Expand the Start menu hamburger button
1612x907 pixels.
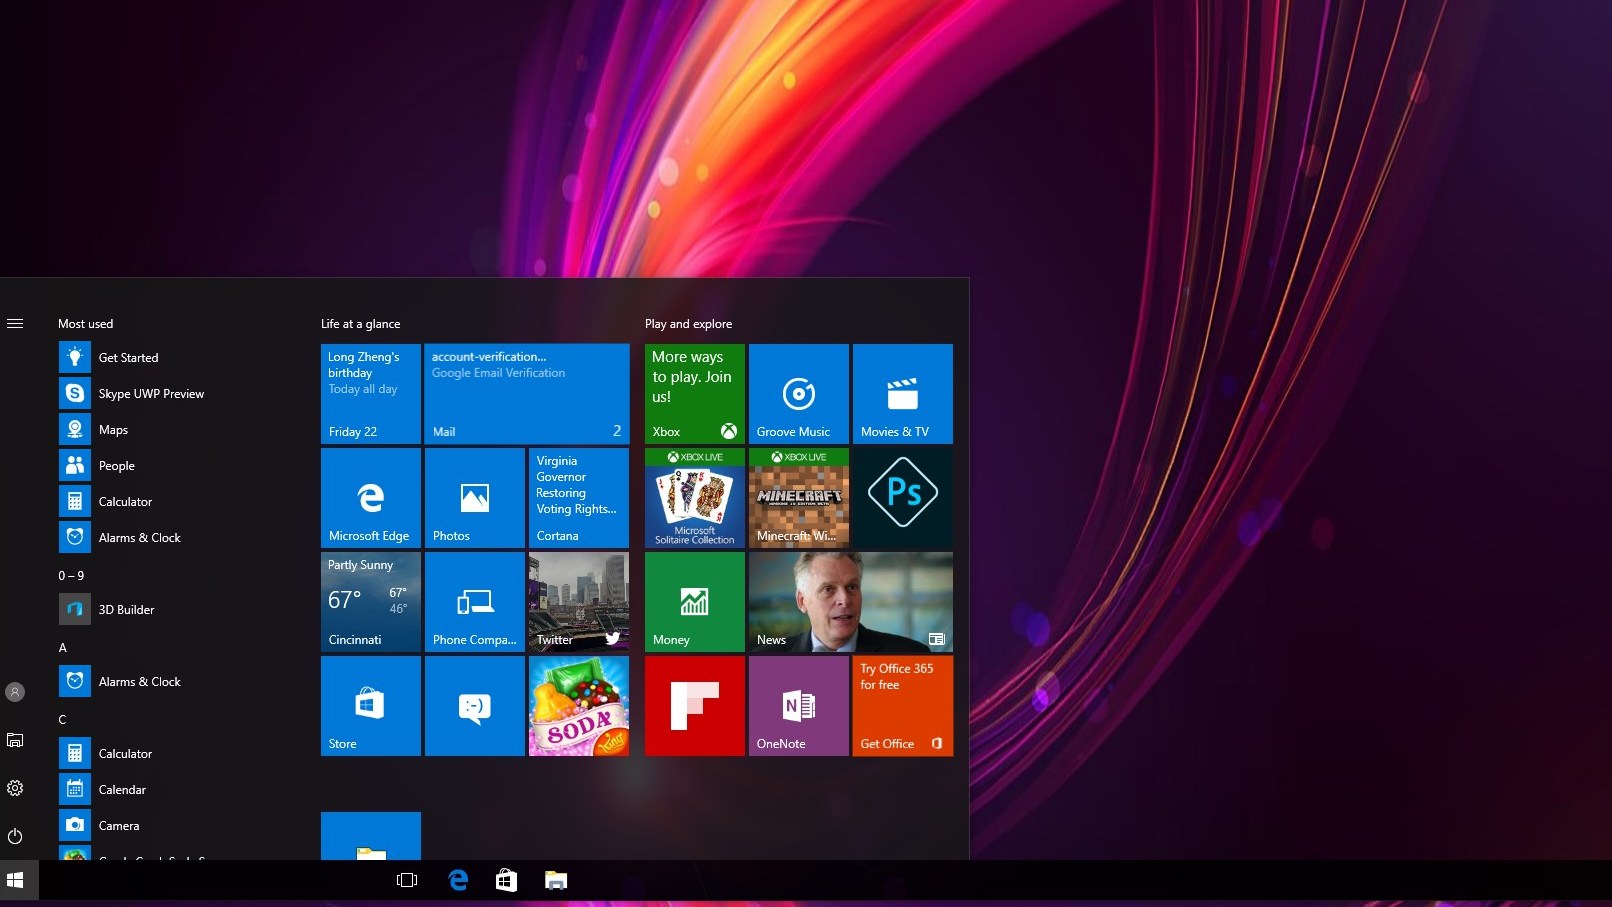click(15, 323)
